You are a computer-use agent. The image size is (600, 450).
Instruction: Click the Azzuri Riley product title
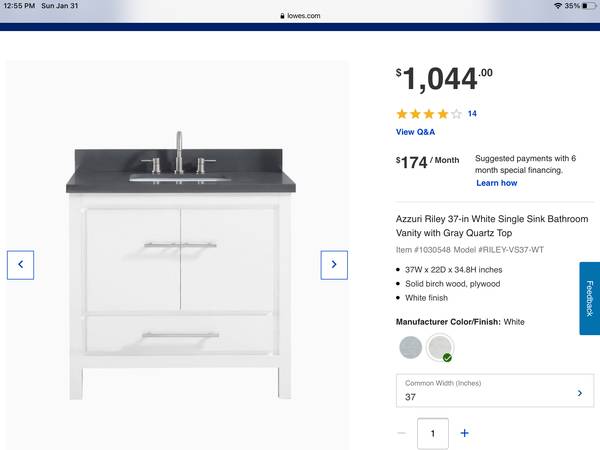tap(492, 226)
